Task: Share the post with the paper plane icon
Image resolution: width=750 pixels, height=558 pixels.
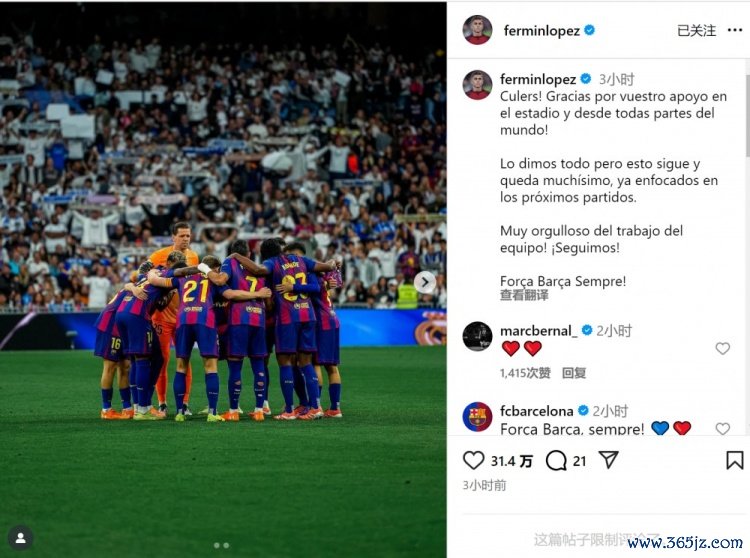Action: pos(608,460)
